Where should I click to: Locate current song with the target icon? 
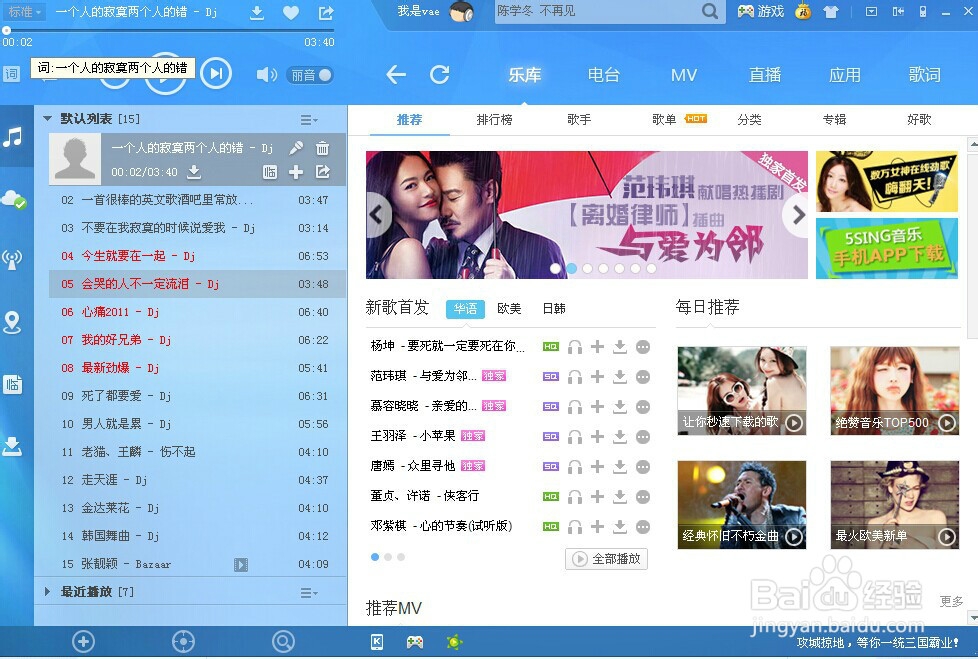183,642
